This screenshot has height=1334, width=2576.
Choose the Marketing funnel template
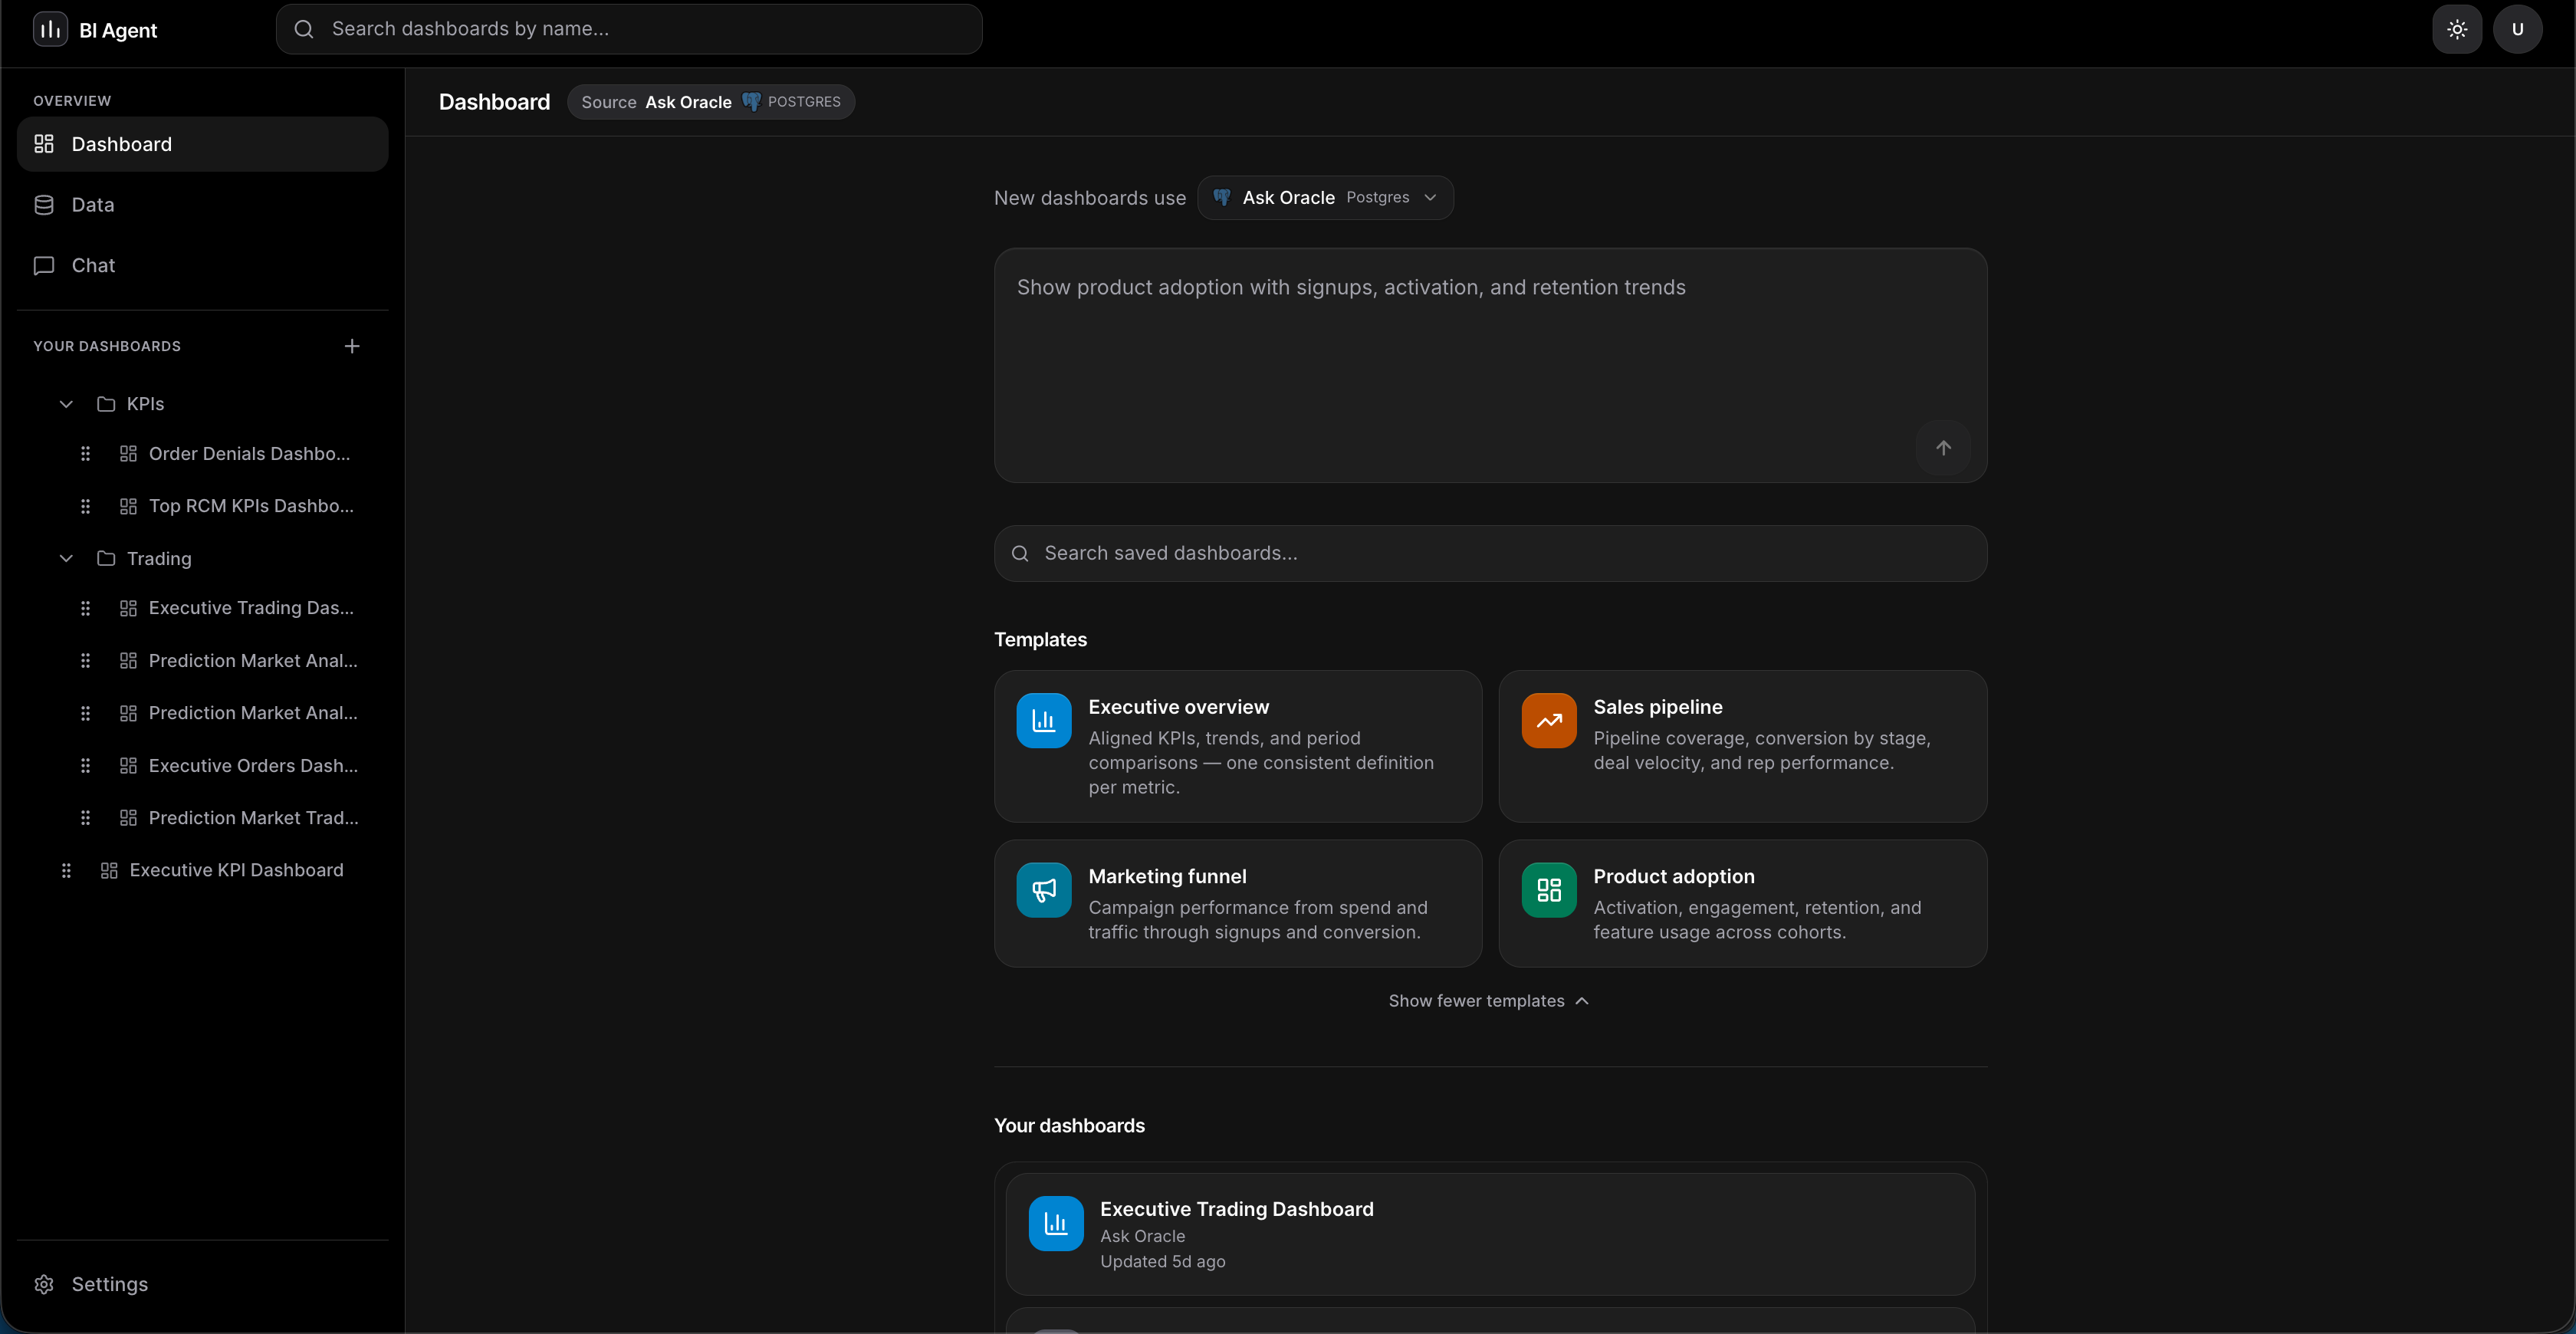coord(1238,903)
